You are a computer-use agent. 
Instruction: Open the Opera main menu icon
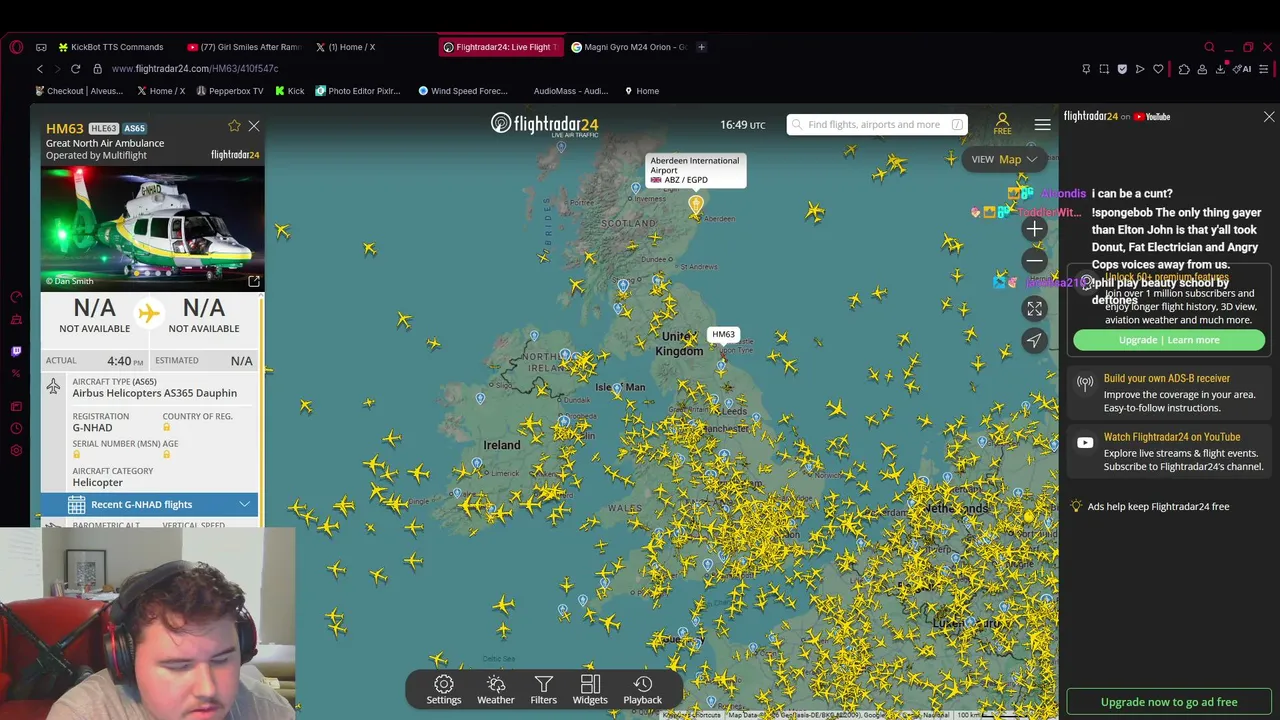pyautogui.click(x=16, y=47)
